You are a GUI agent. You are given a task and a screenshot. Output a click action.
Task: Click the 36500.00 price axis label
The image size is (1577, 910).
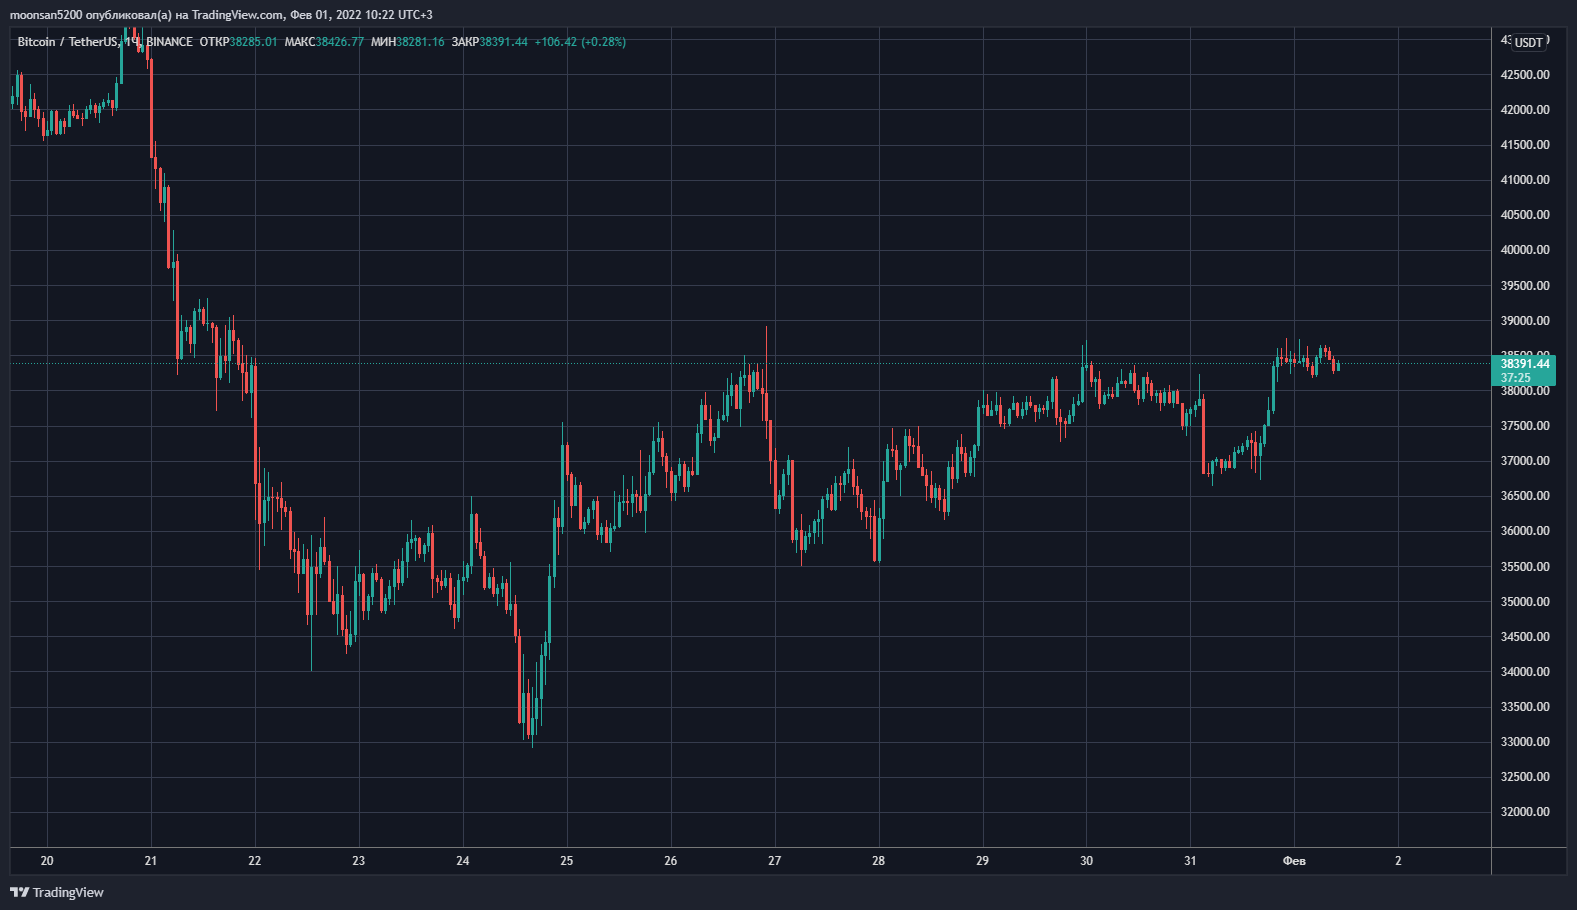point(1525,496)
